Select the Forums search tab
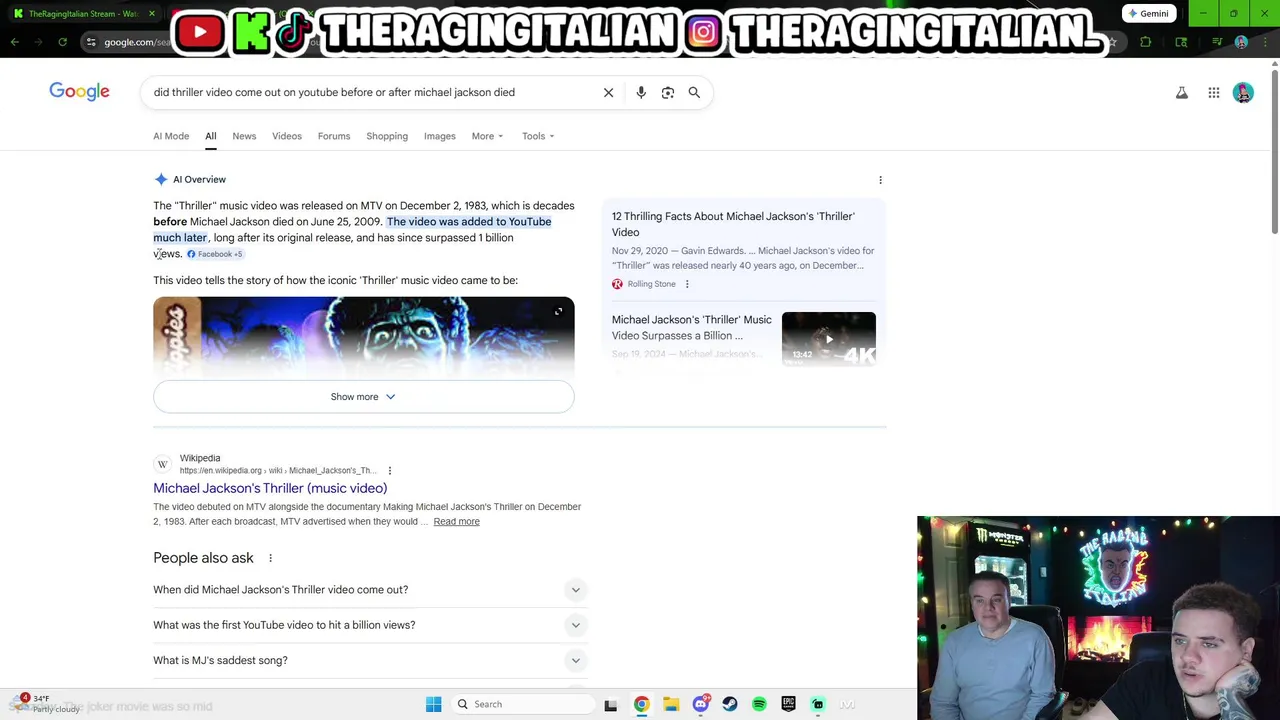The image size is (1280, 720). (x=334, y=136)
